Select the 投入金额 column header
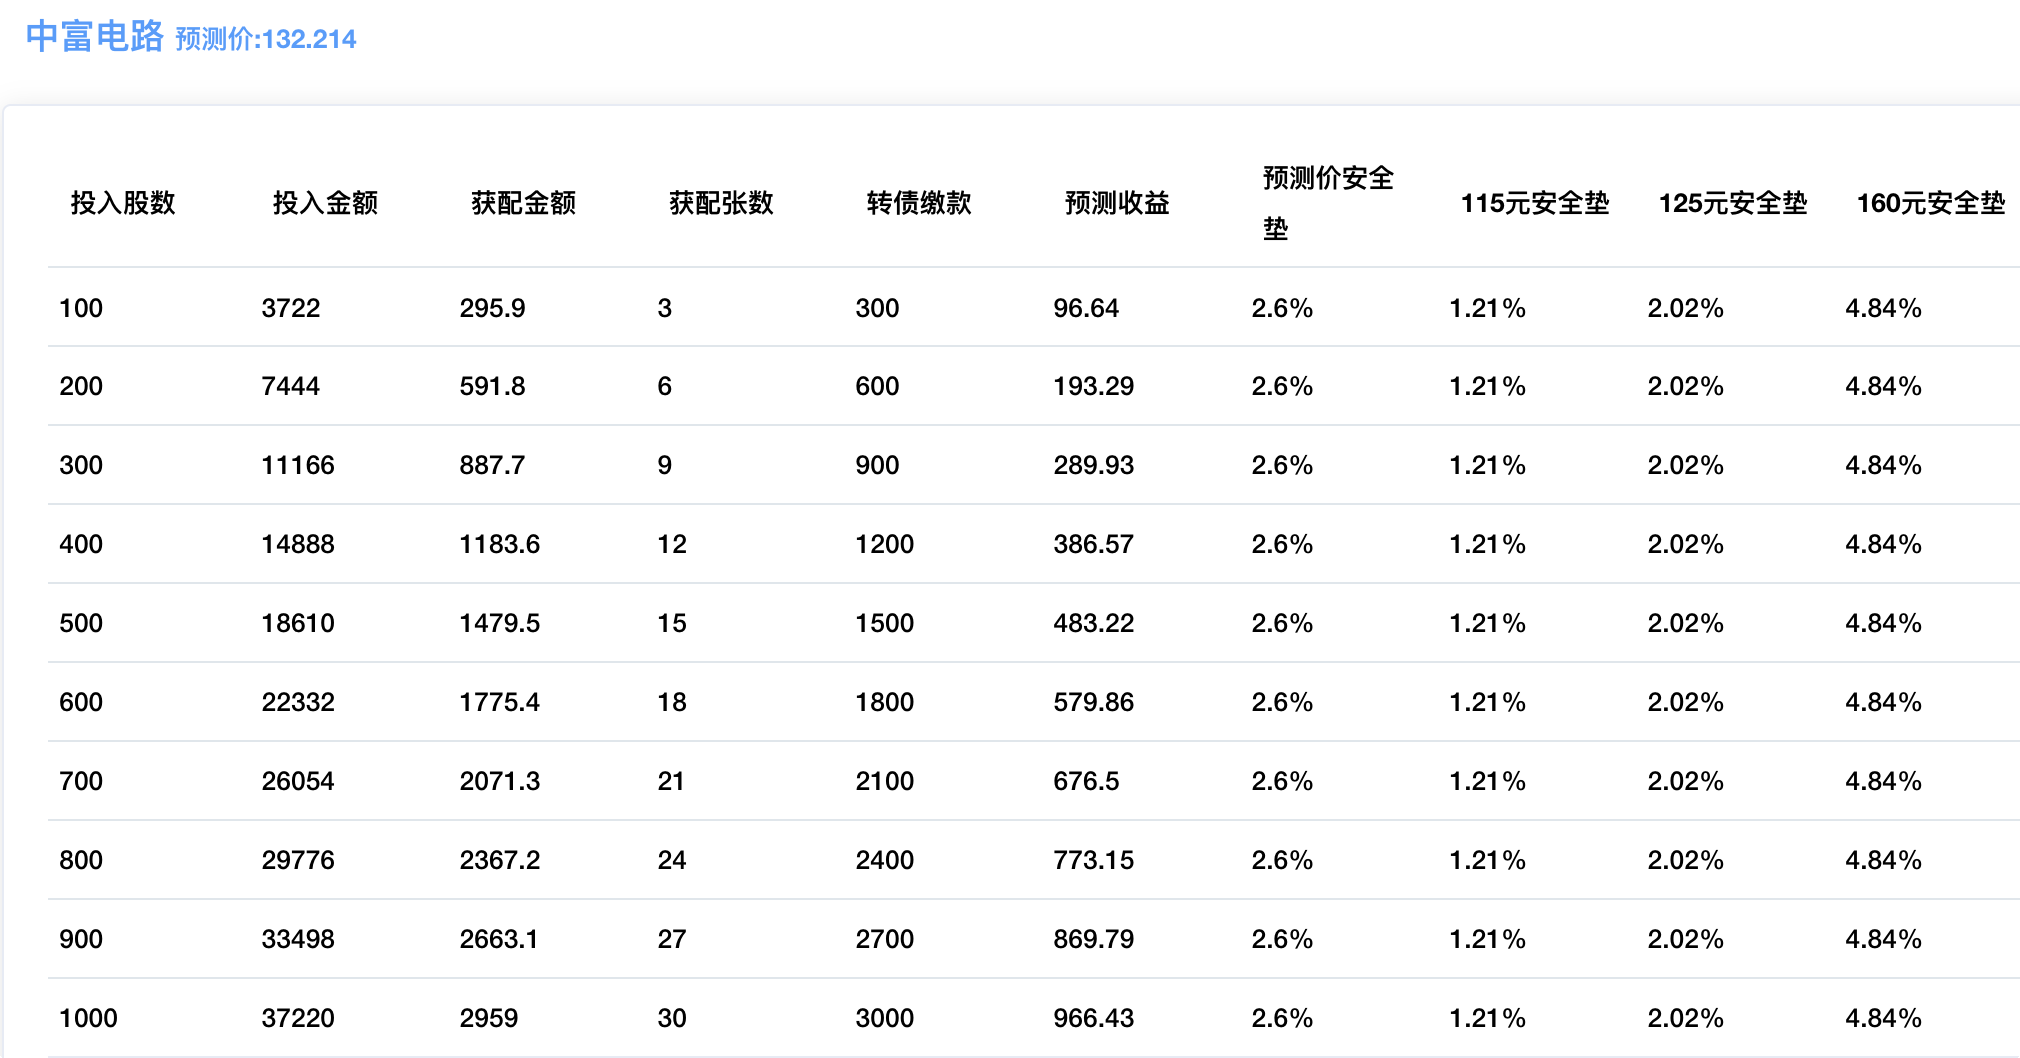The height and width of the screenshot is (1058, 2020). pyautogui.click(x=325, y=203)
